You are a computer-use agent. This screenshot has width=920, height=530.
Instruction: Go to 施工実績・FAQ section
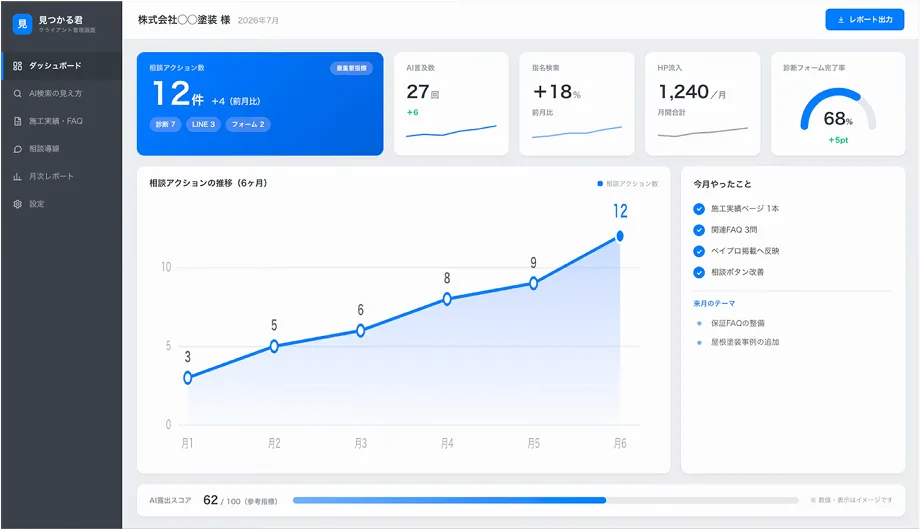pyautogui.click(x=62, y=121)
